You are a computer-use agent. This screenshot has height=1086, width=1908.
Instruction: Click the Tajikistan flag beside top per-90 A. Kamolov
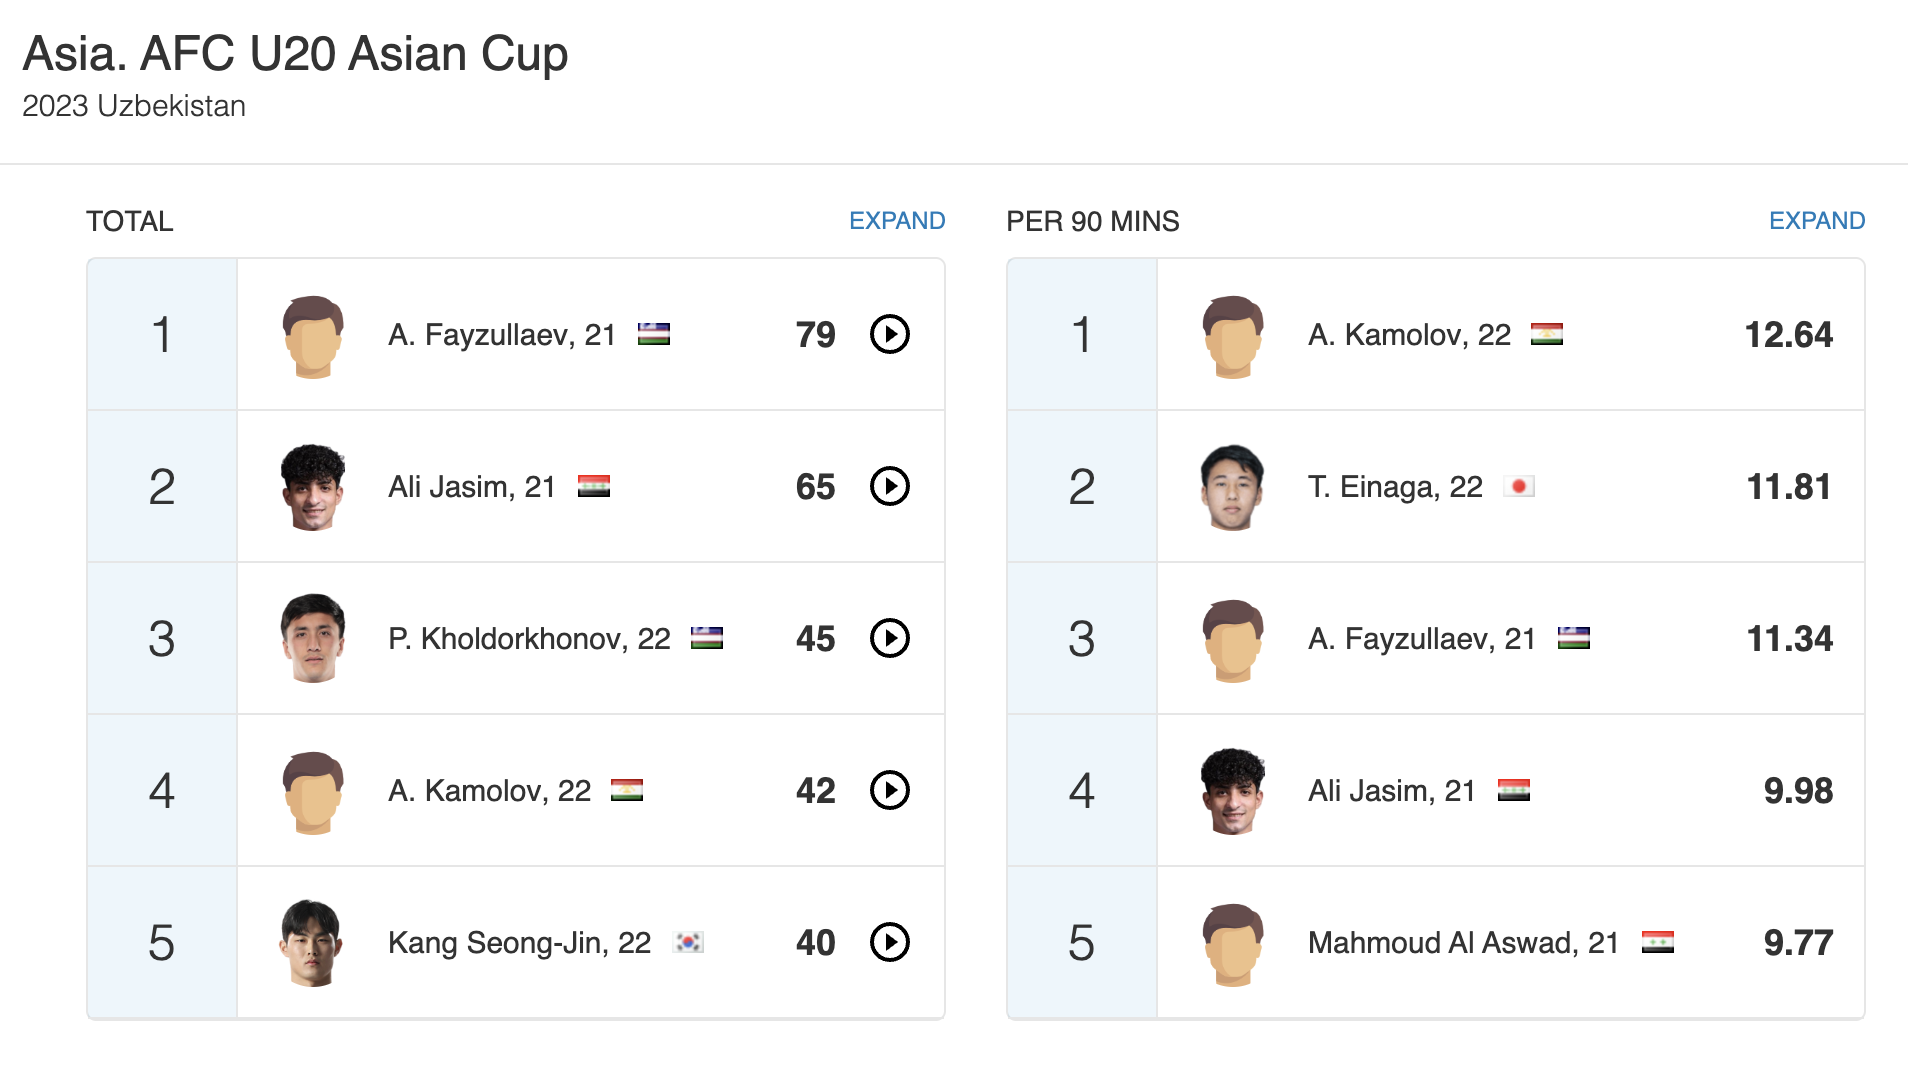pos(1546,334)
